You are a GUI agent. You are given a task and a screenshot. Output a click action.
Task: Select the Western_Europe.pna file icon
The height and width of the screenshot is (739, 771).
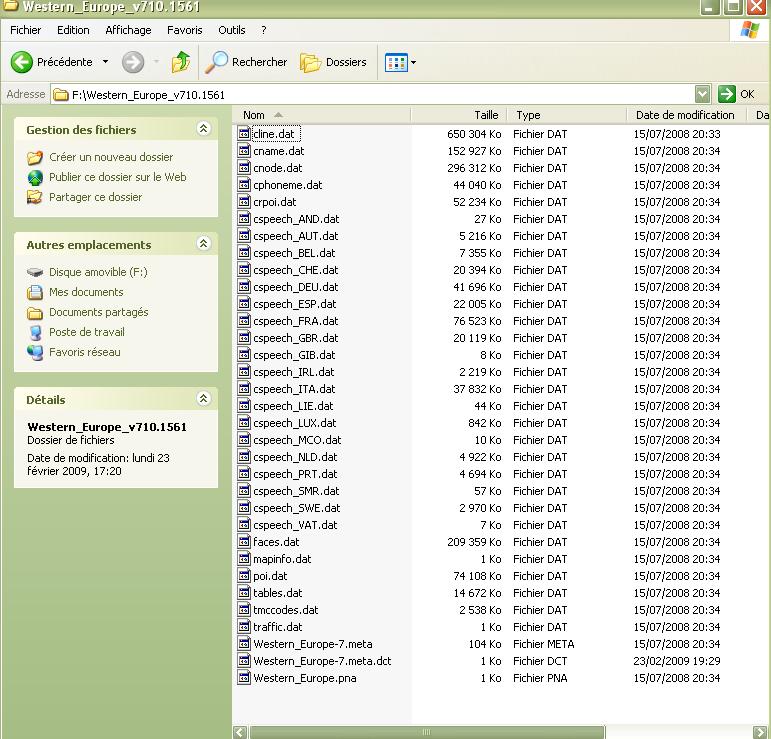click(244, 678)
